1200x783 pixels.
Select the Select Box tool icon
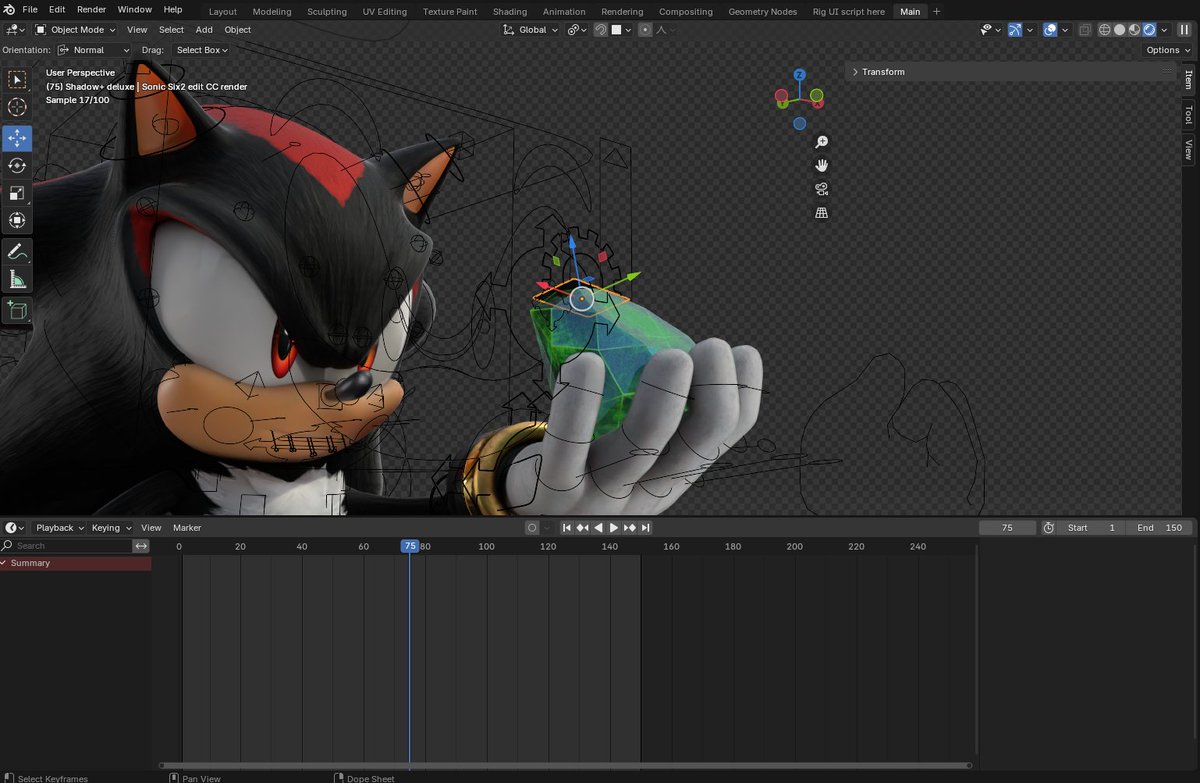point(17,80)
